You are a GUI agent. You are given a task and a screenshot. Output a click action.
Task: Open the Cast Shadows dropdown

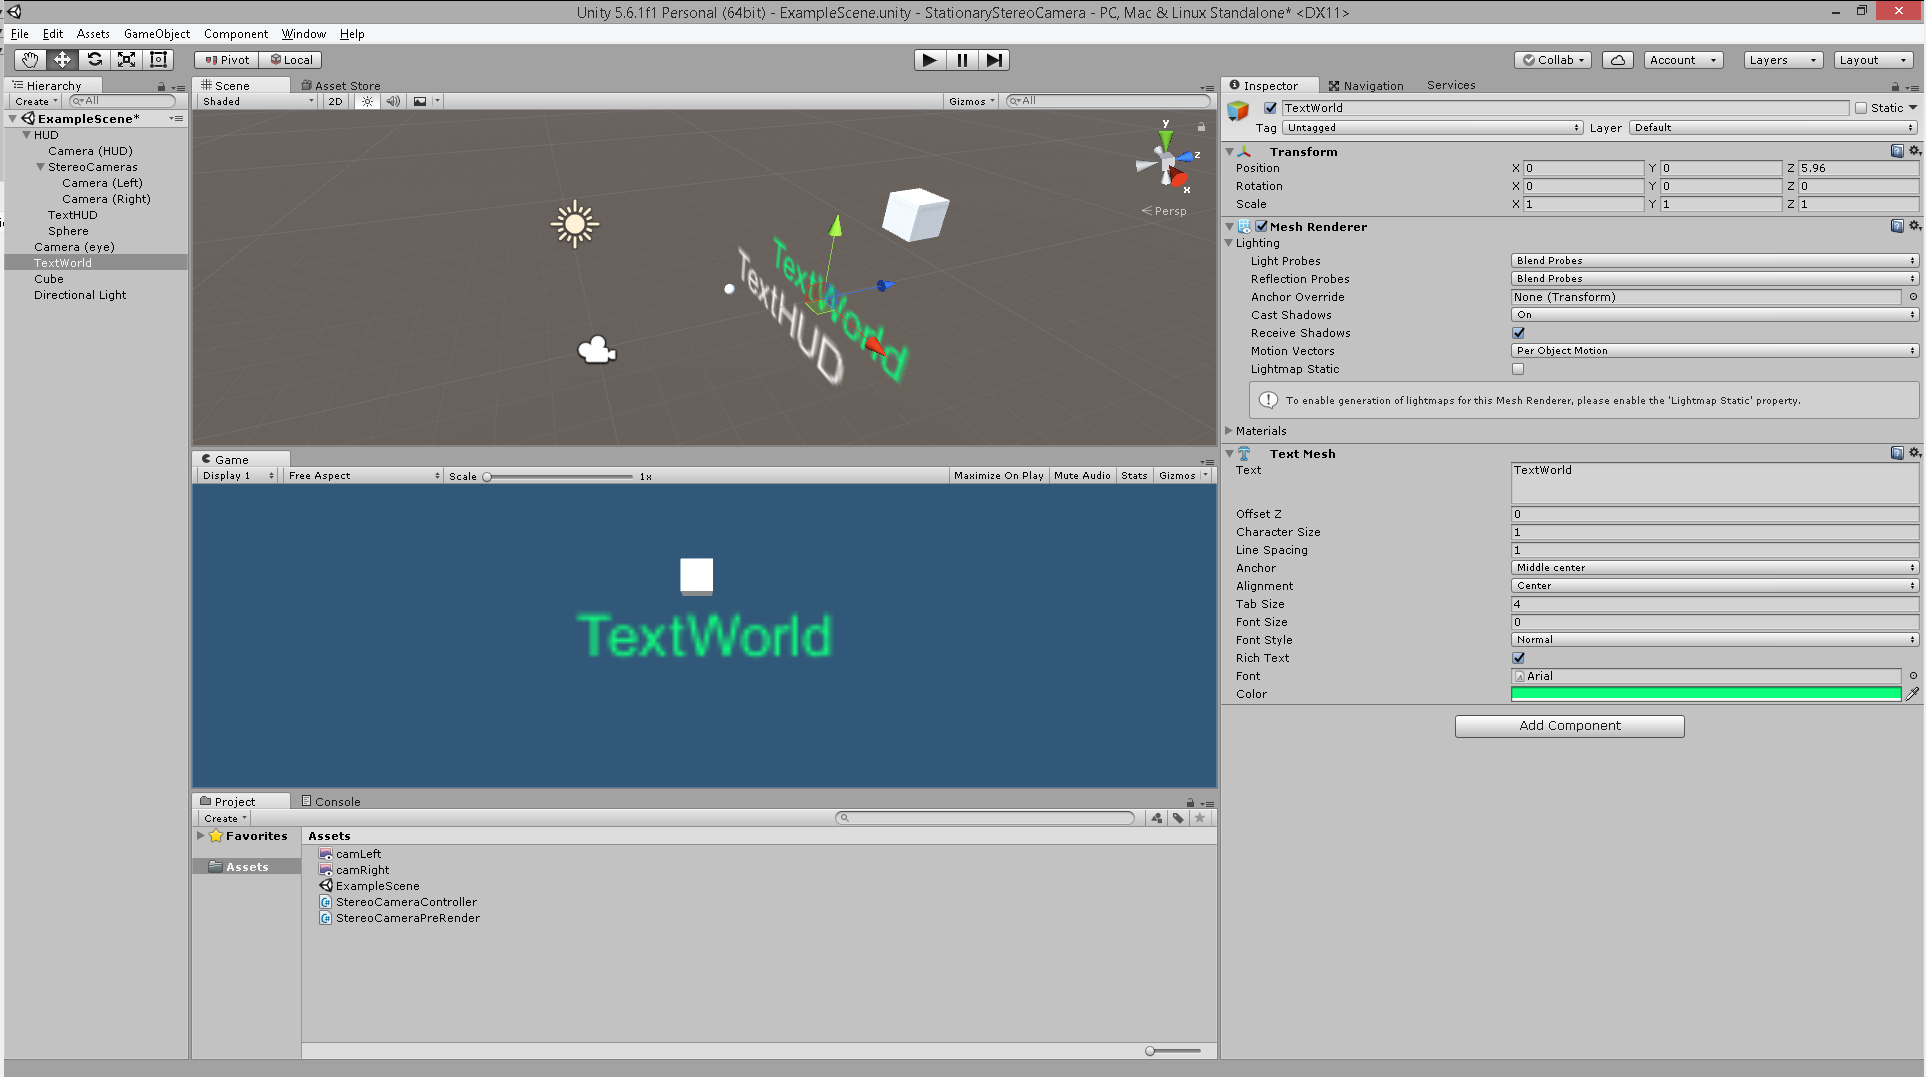tap(1714, 315)
